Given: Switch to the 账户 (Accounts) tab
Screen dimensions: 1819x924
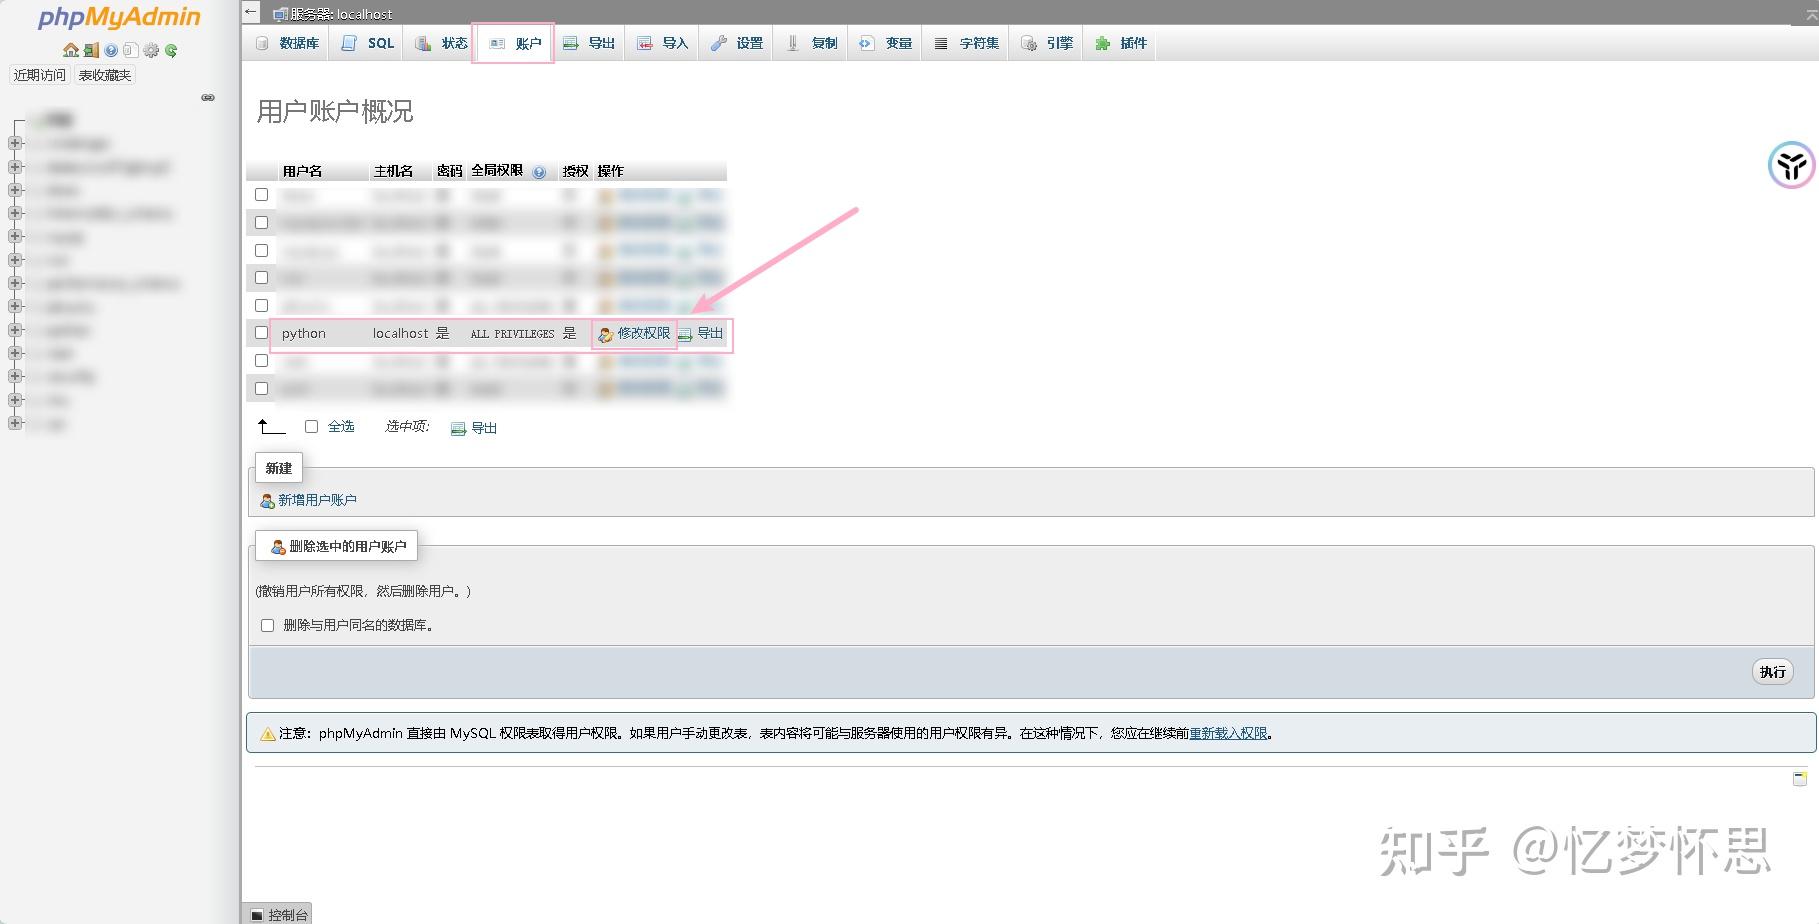Looking at the screenshot, I should [x=514, y=42].
